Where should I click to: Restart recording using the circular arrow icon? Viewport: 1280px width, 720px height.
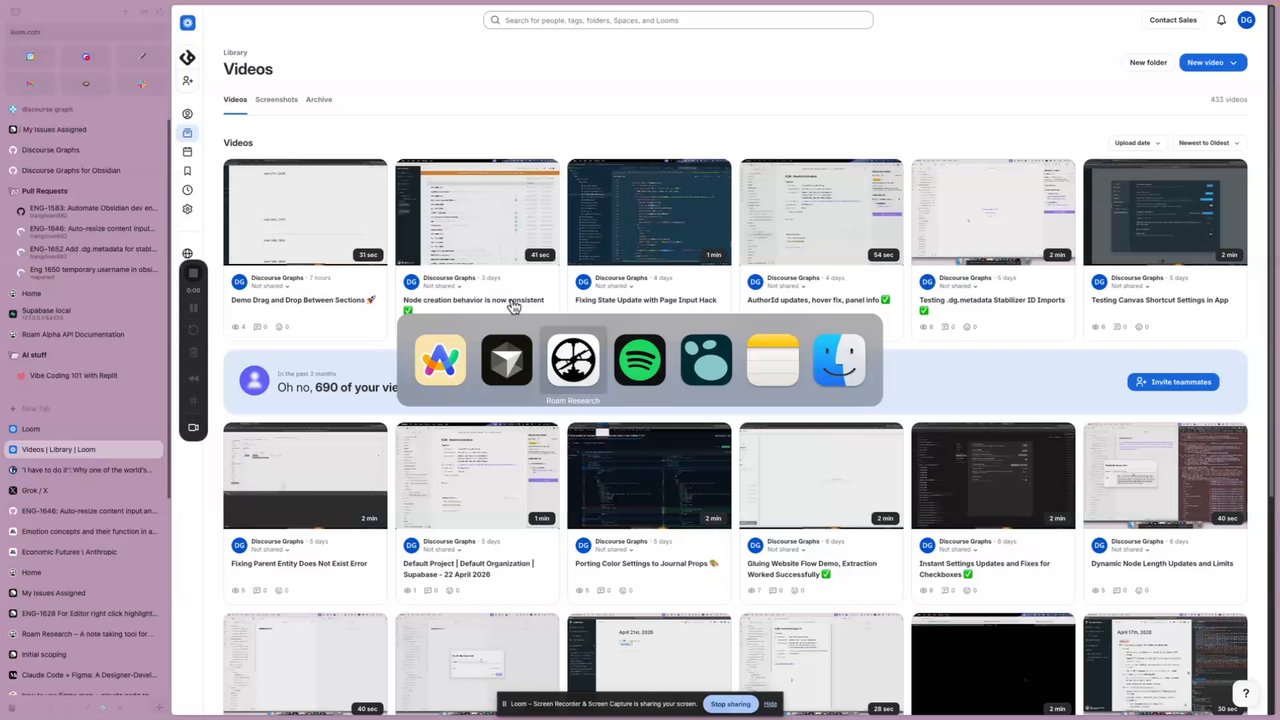194,330
